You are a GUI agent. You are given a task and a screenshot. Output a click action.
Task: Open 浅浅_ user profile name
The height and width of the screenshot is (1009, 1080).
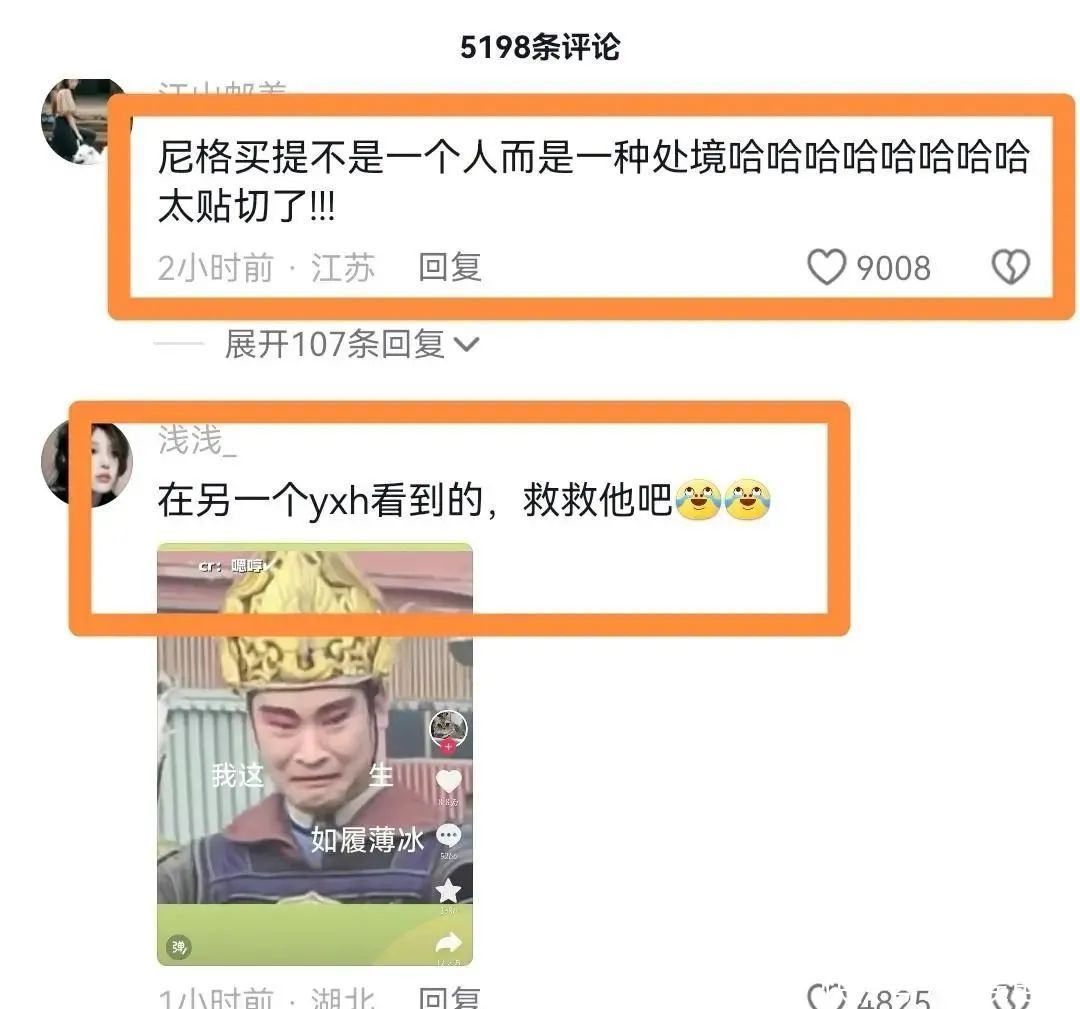click(197, 440)
